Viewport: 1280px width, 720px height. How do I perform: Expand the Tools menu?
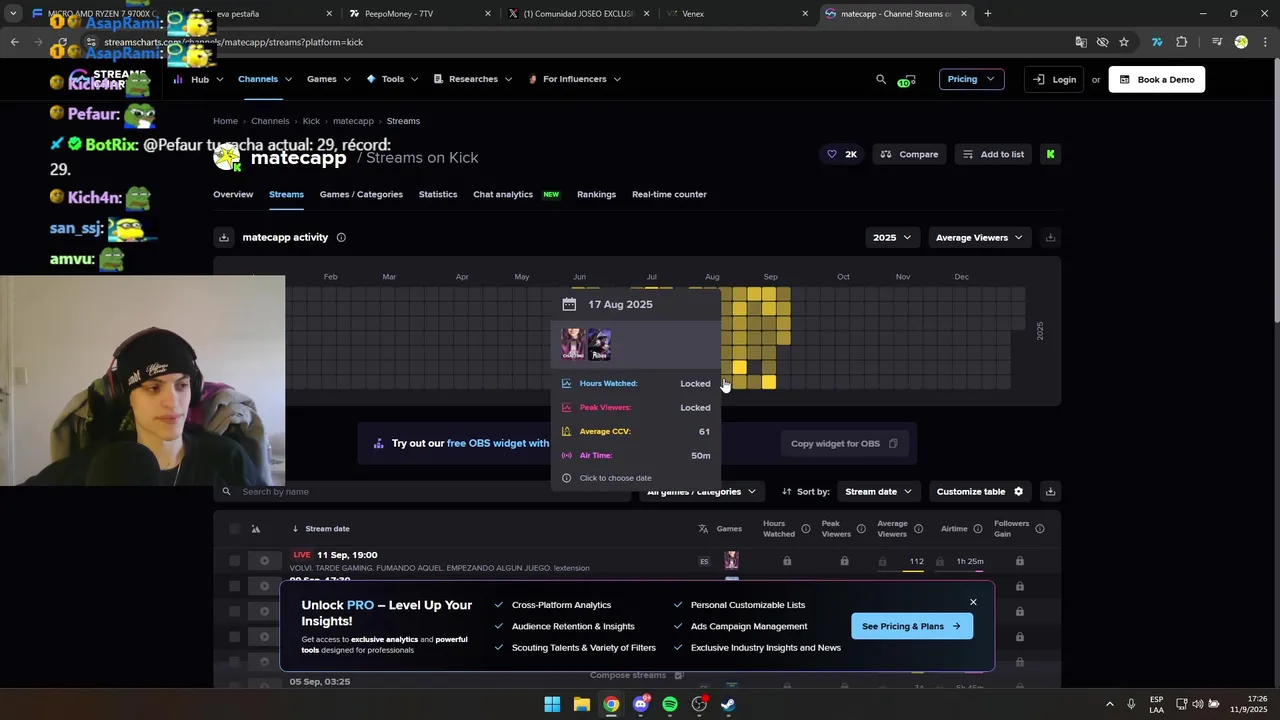392,79
